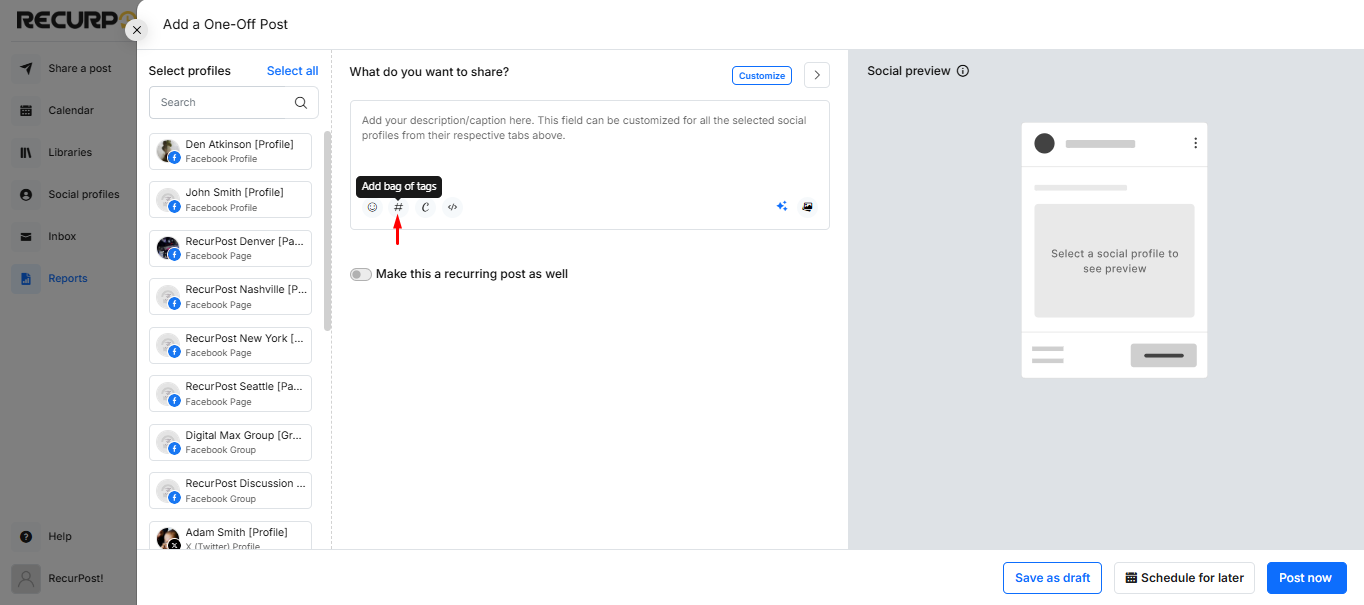The height and width of the screenshot is (605, 1364).
Task: Expand the right chevron next to Customize
Action: point(817,75)
